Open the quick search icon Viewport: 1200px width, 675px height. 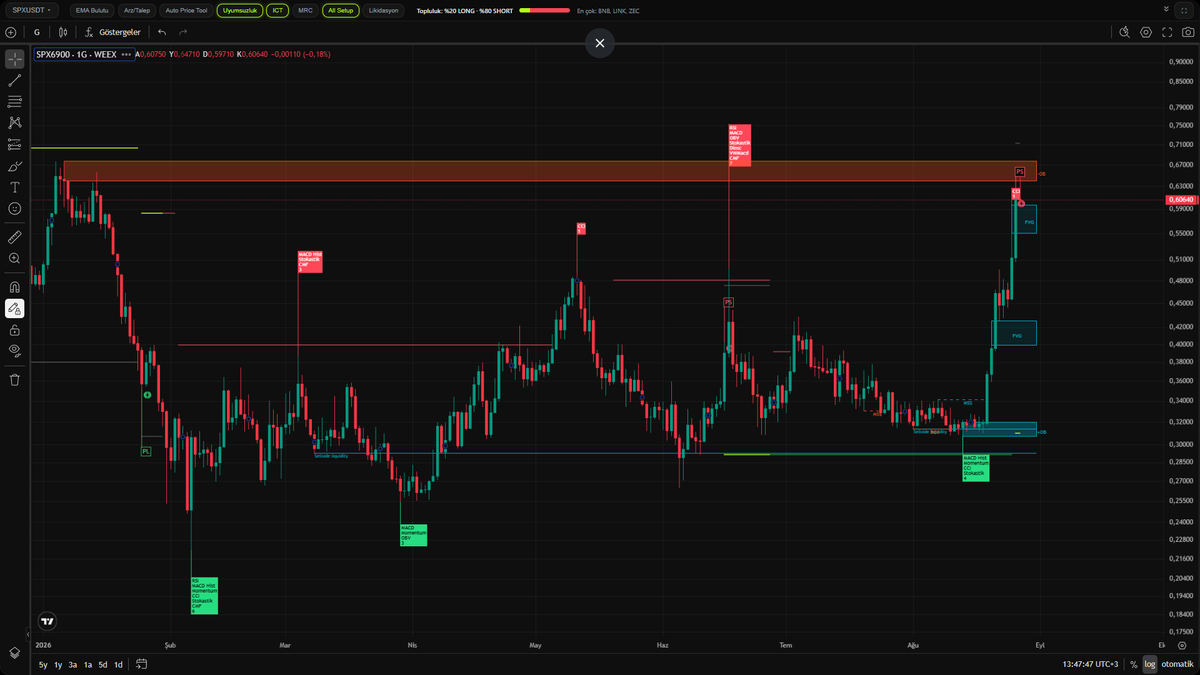pos(1124,32)
